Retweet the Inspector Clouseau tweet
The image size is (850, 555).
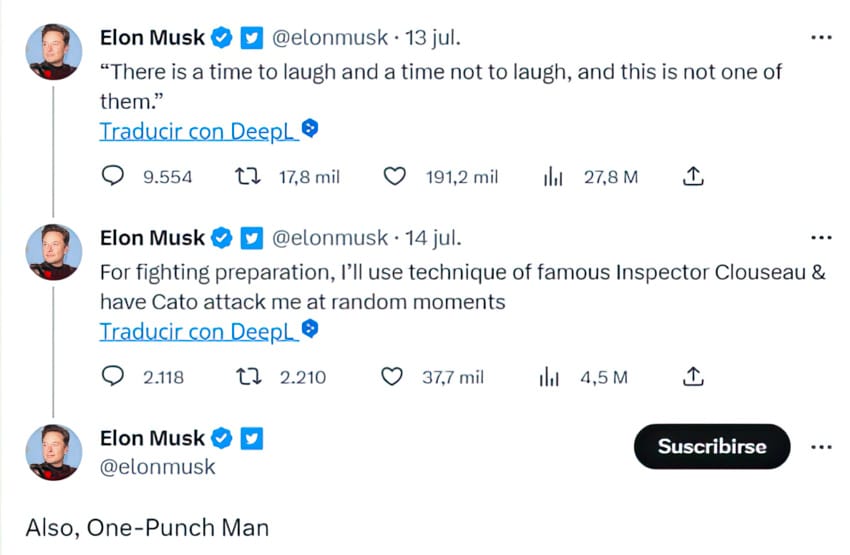pyautogui.click(x=243, y=377)
